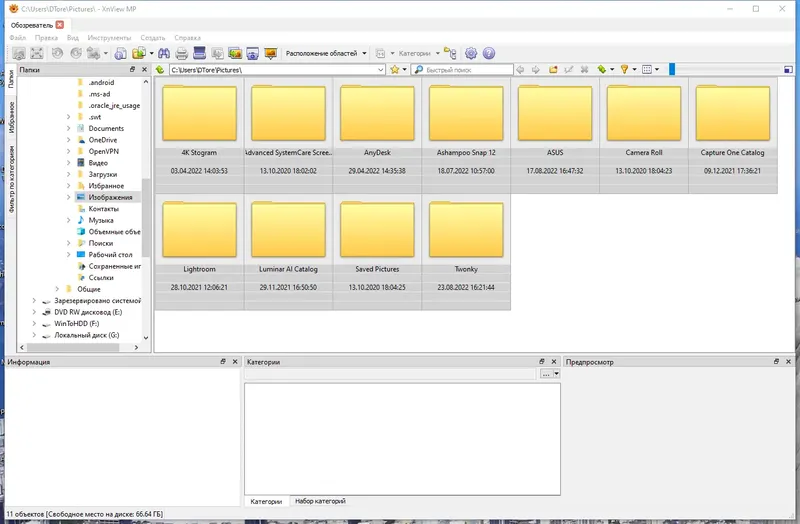The image size is (800, 524).
Task: Click the binoculars search icon in toolbar
Action: point(164,53)
